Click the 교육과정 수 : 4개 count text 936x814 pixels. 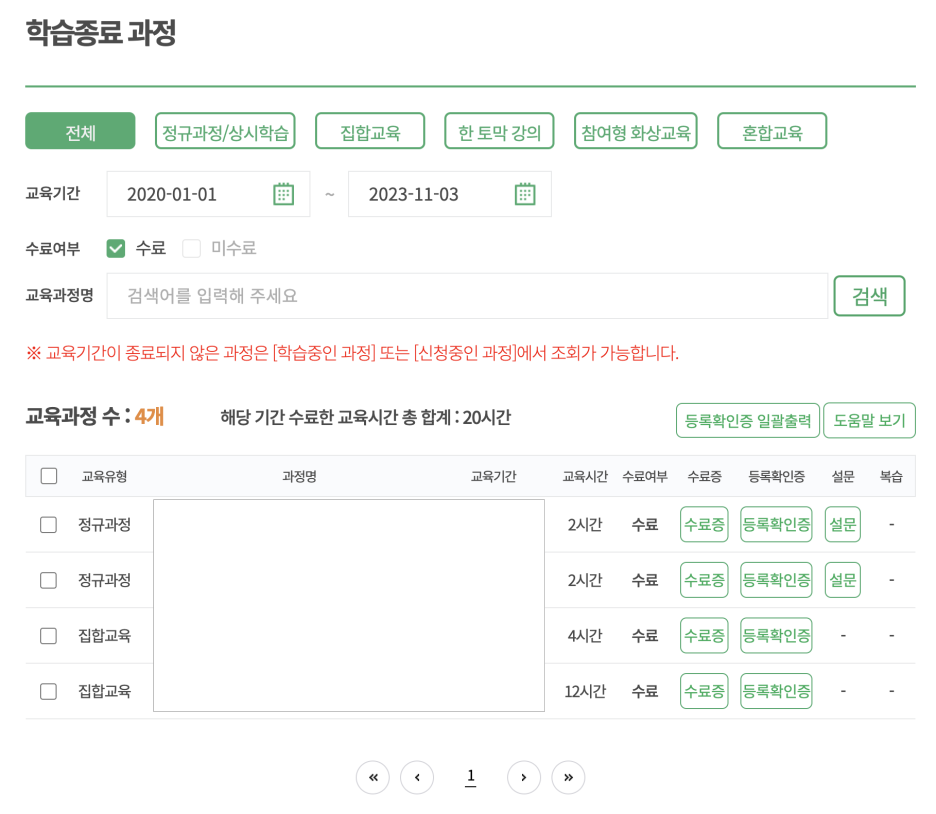coord(95,417)
